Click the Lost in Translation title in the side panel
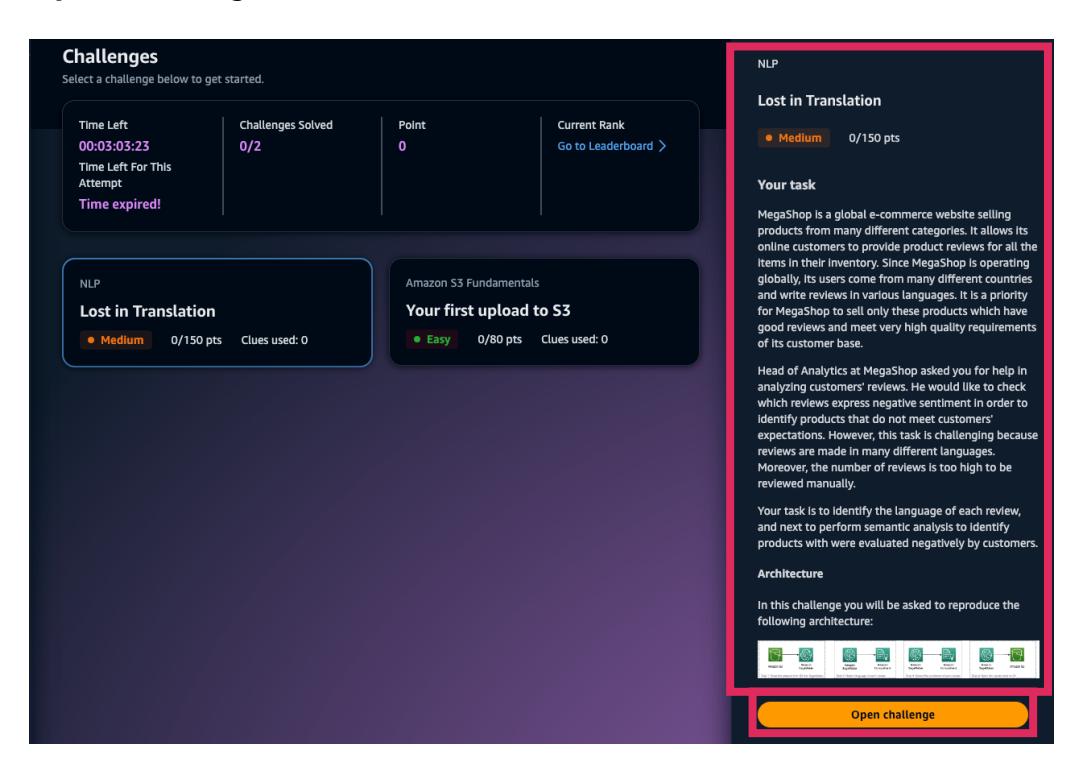The width and height of the screenshot is (1091, 779). coord(818,101)
